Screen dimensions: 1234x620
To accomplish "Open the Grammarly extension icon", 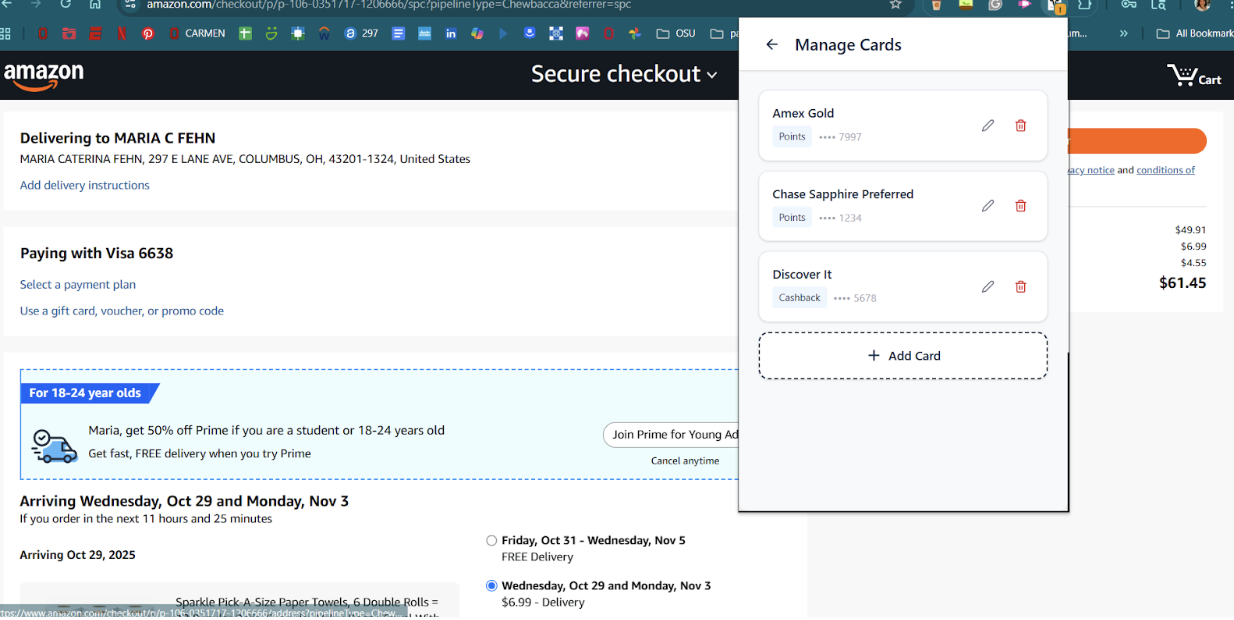I will 995,5.
